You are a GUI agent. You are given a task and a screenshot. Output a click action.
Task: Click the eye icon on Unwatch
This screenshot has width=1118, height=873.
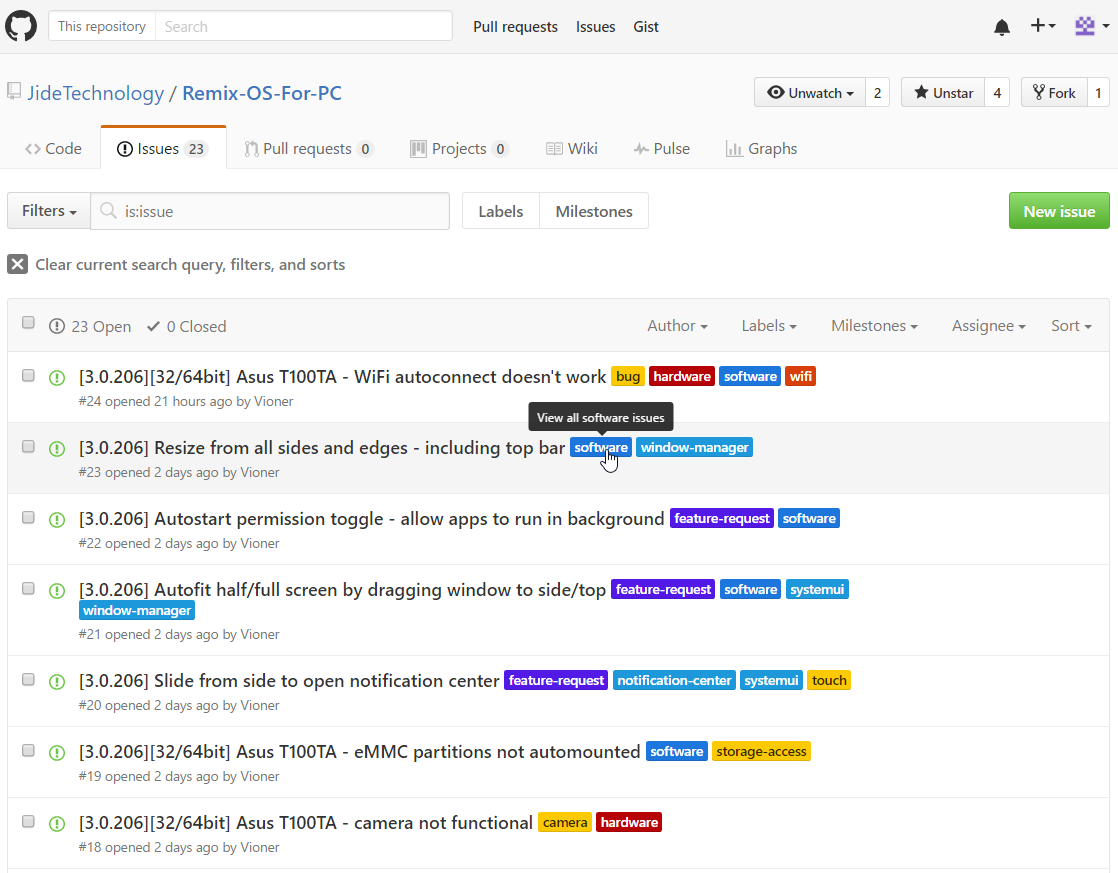775,92
